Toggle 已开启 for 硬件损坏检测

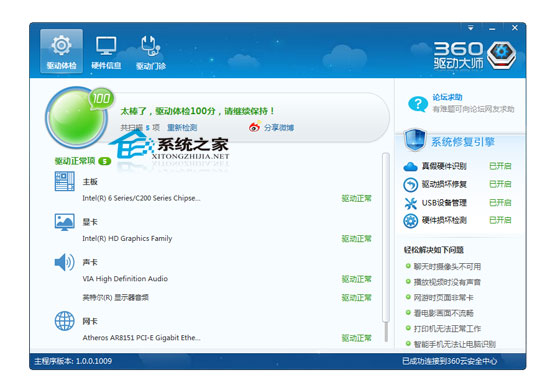tap(500, 220)
